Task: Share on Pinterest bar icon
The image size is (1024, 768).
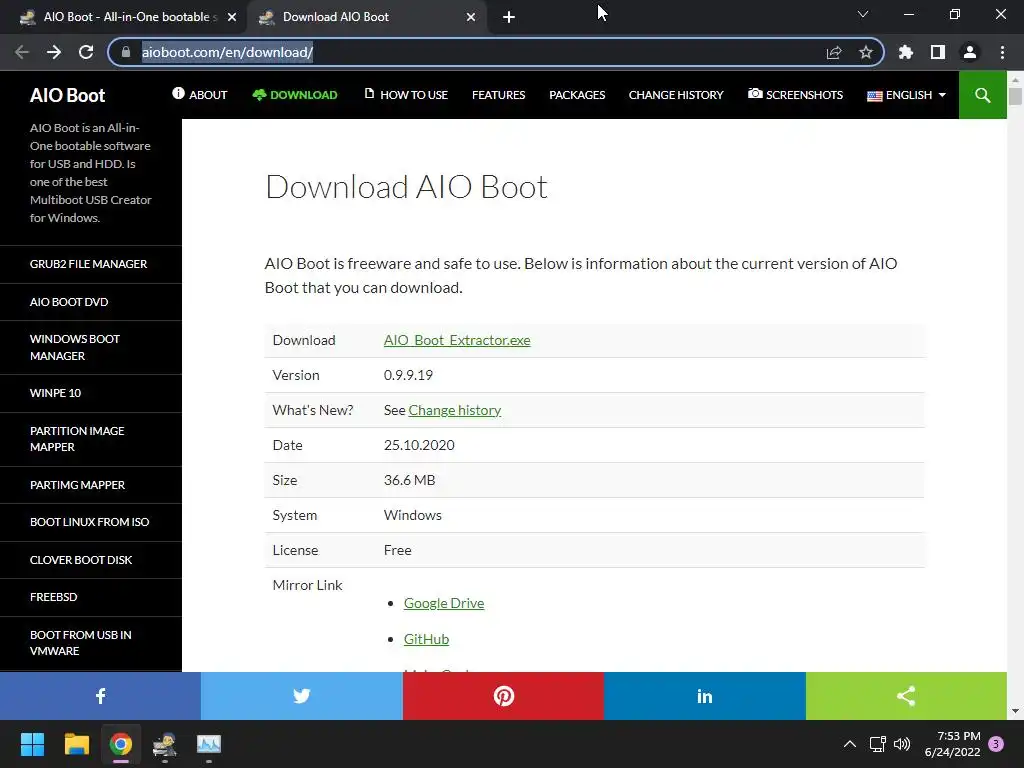Action: click(x=504, y=696)
